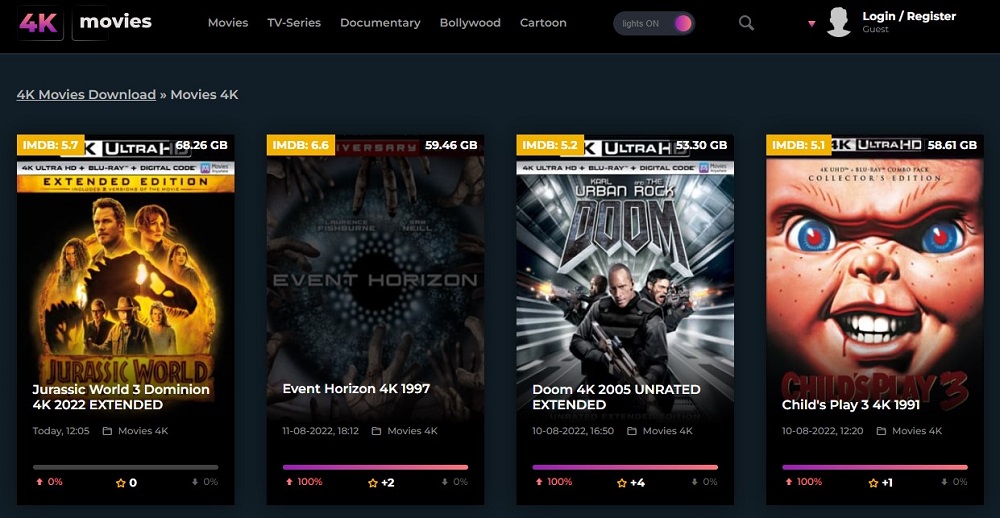Viewport: 1000px width, 518px height.
Task: Click the IMDB: 5.1 badge
Action: [x=799, y=145]
